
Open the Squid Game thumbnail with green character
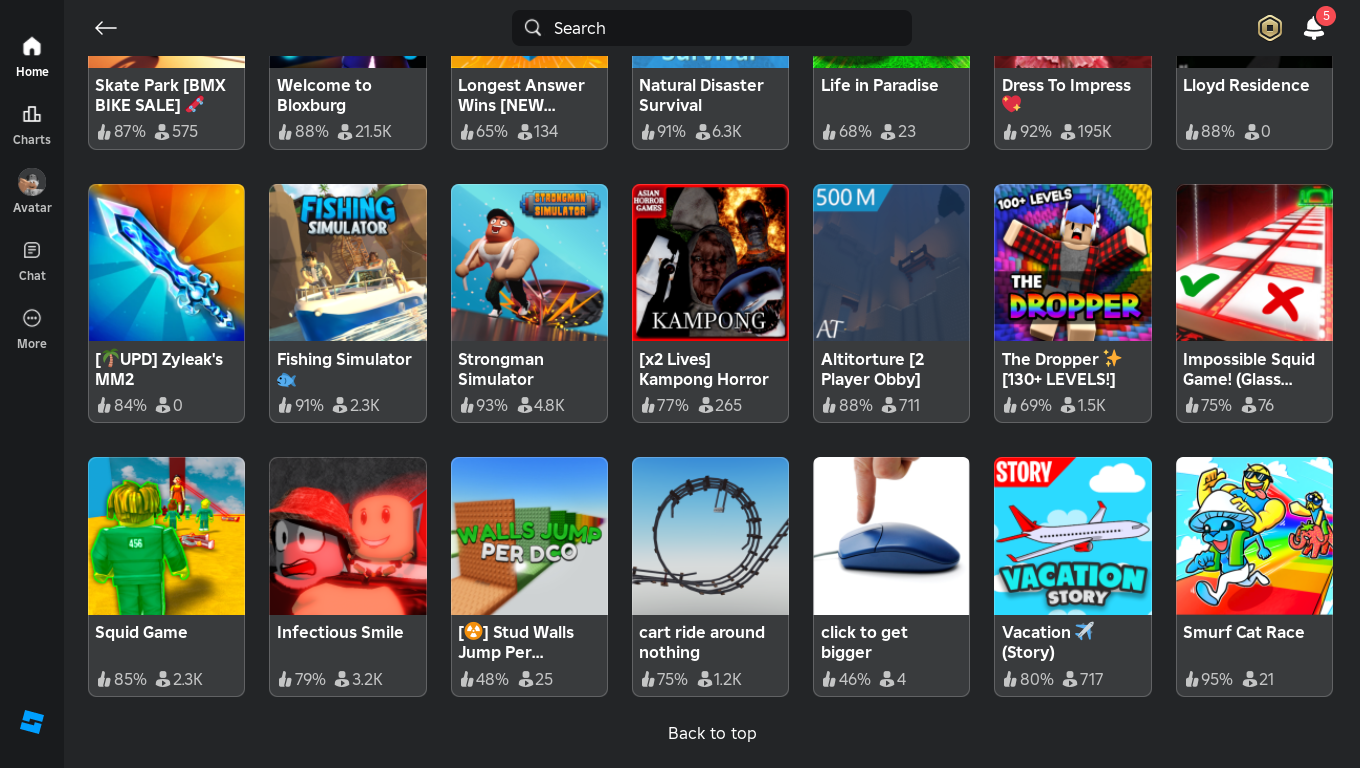166,536
